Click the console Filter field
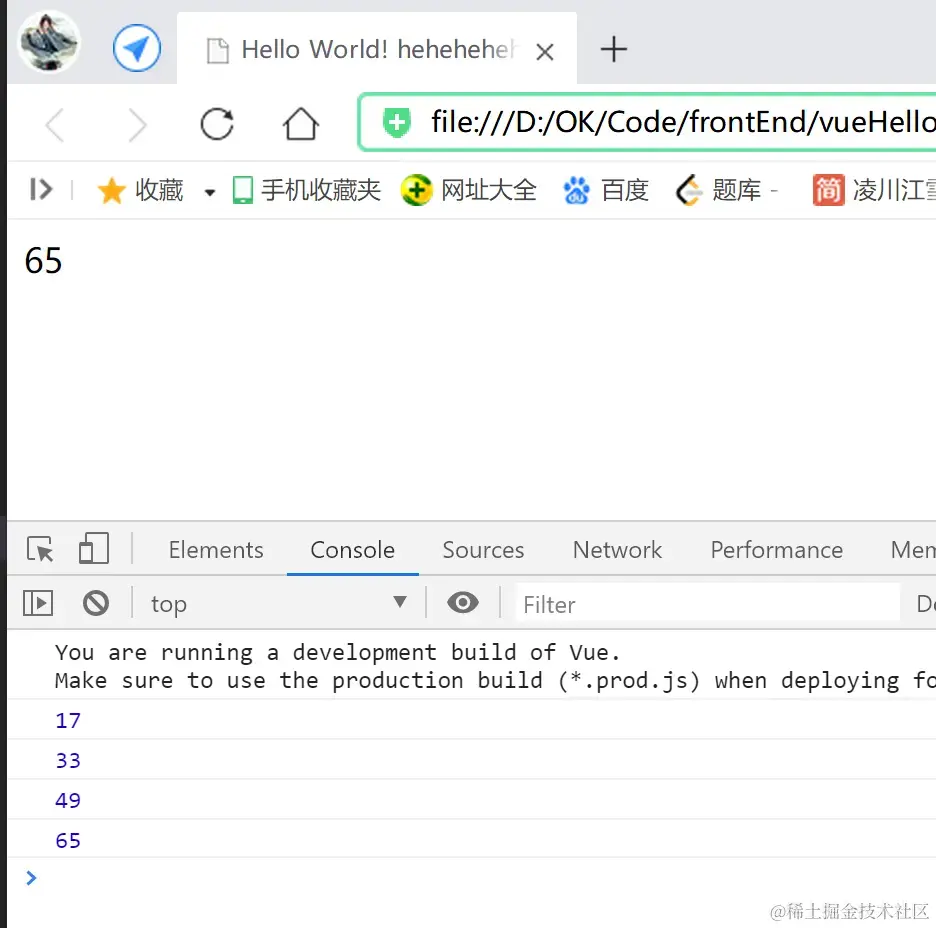Viewport: 936px width, 928px height. (x=707, y=604)
